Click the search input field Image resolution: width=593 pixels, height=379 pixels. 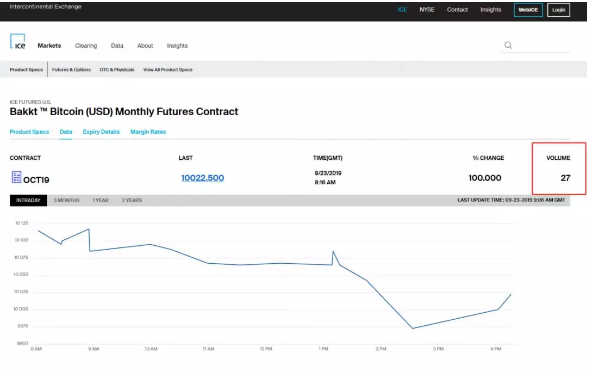click(x=542, y=46)
